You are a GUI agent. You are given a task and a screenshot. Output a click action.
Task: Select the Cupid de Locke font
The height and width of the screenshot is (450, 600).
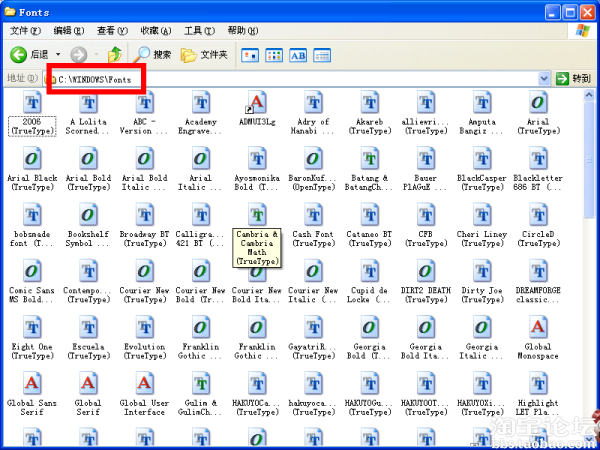[x=369, y=282]
